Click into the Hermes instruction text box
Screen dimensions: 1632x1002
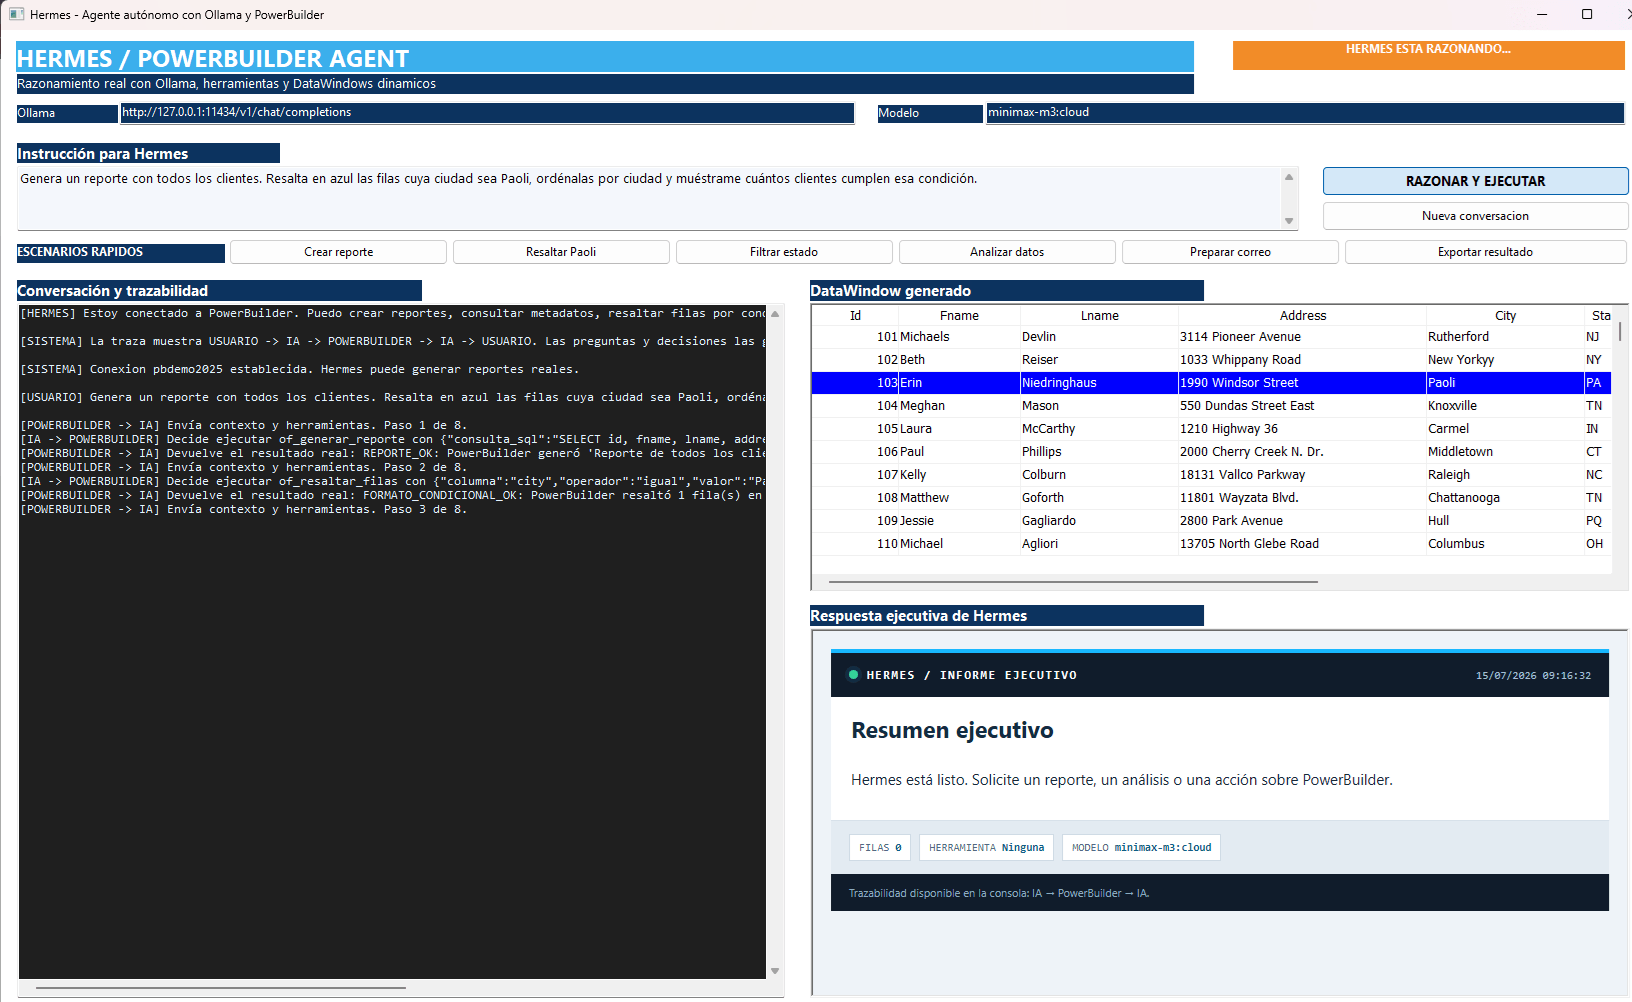click(x=650, y=198)
